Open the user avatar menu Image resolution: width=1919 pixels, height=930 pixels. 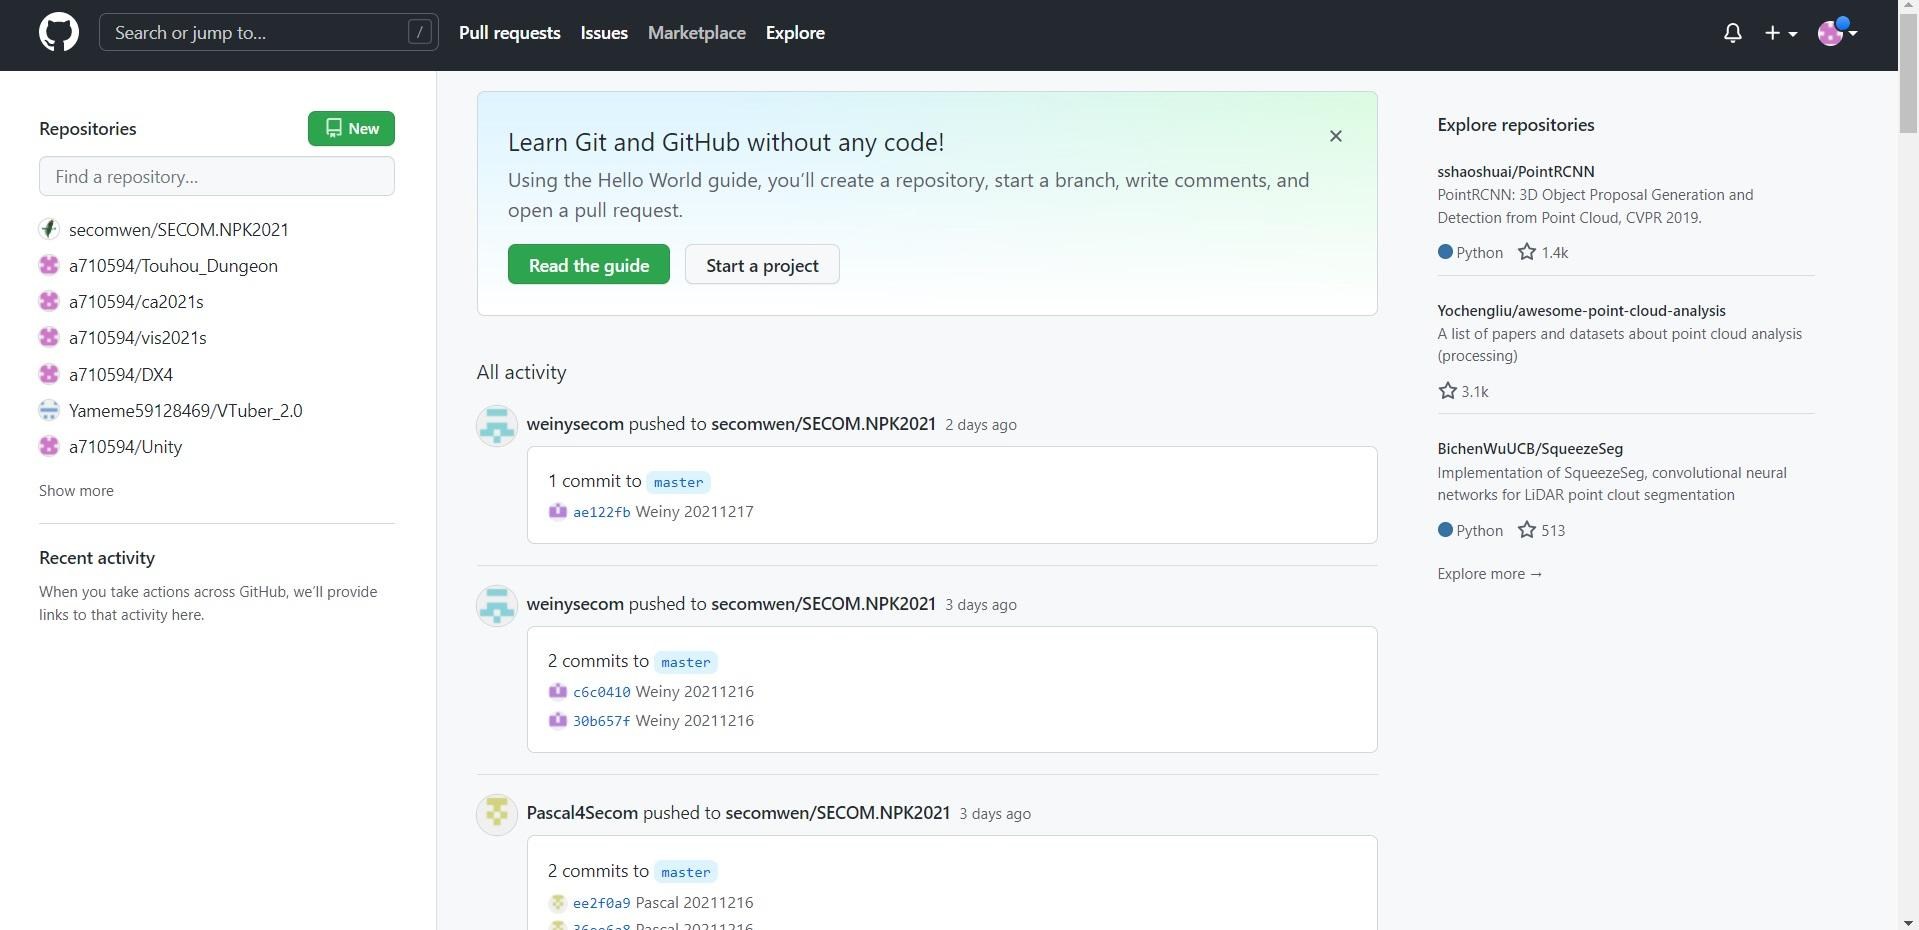pyautogui.click(x=1837, y=33)
